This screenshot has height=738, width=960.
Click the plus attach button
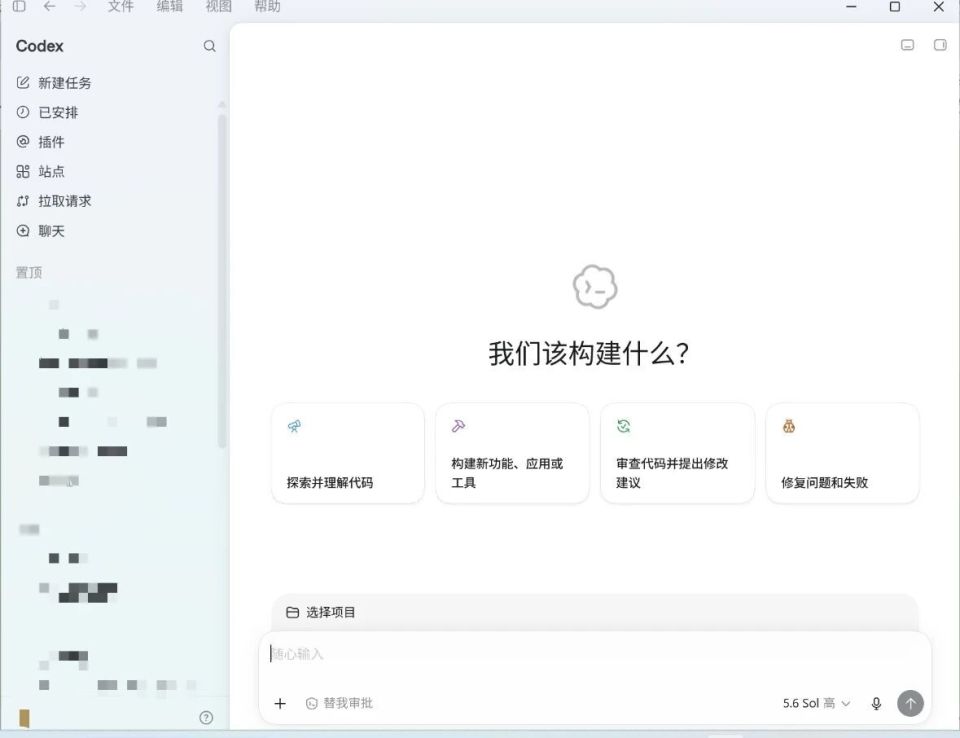280,703
